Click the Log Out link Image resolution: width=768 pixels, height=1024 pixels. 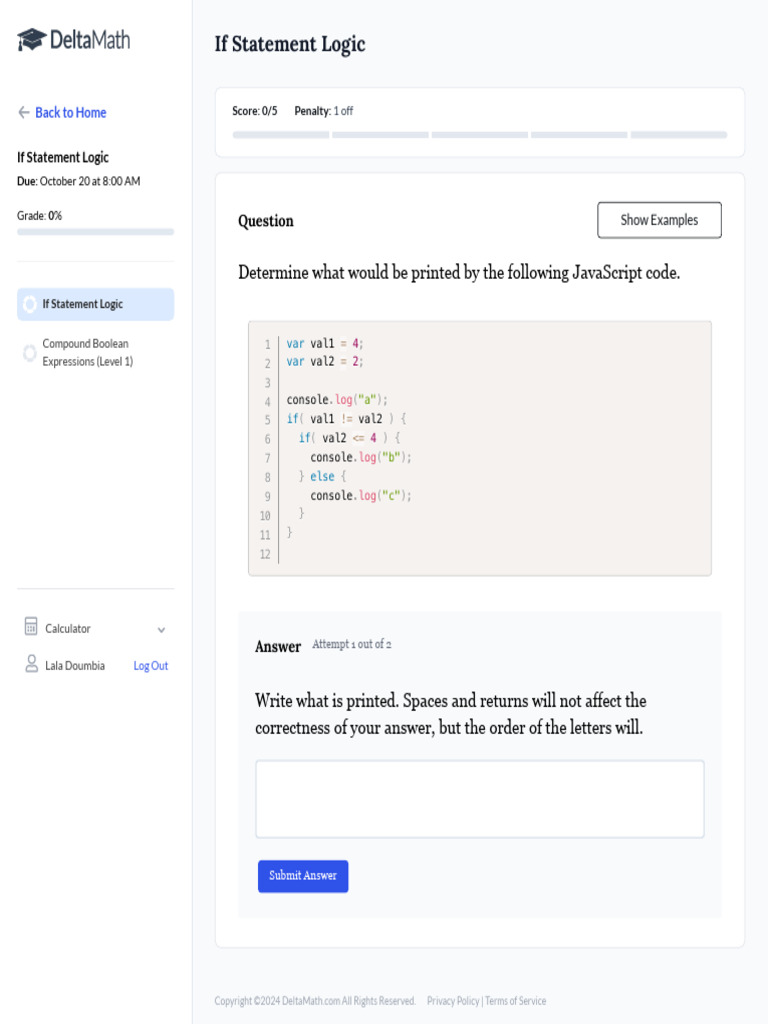point(151,666)
